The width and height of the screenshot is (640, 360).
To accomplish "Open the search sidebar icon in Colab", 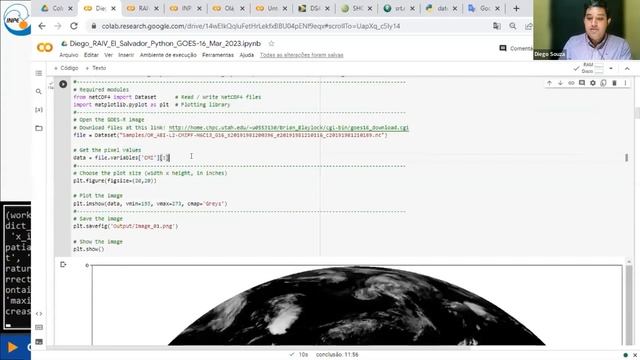I will (x=39, y=91).
